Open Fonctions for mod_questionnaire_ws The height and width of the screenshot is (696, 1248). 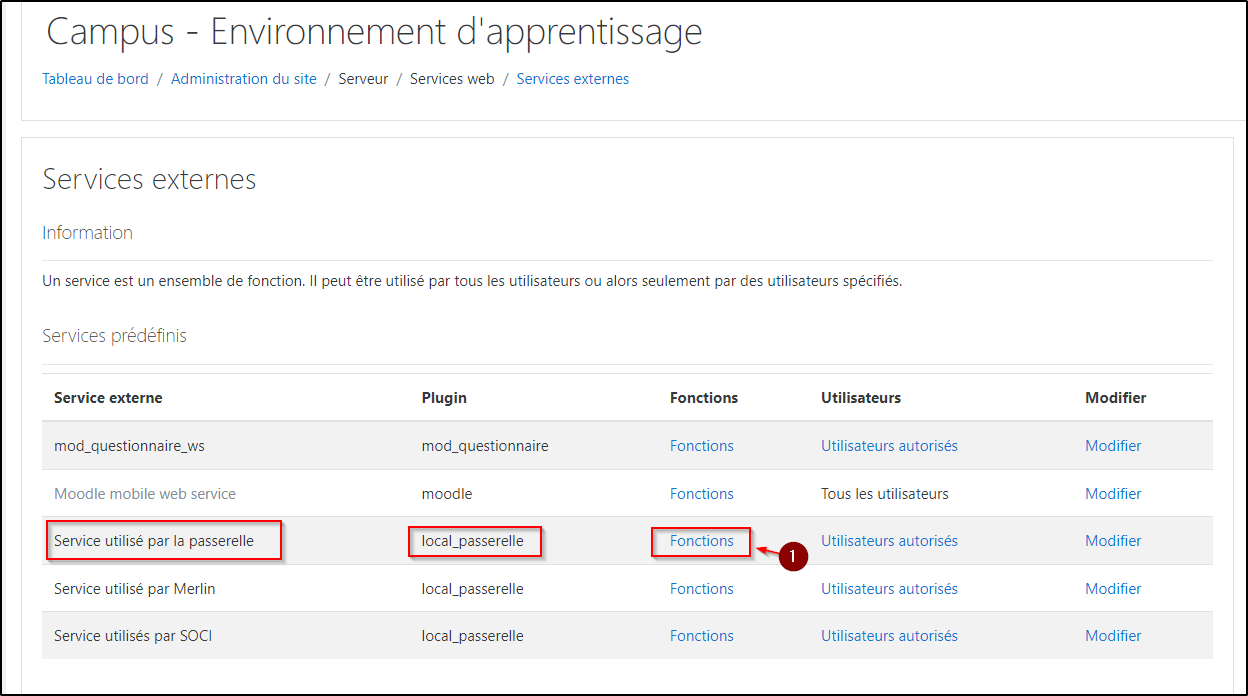(x=701, y=446)
